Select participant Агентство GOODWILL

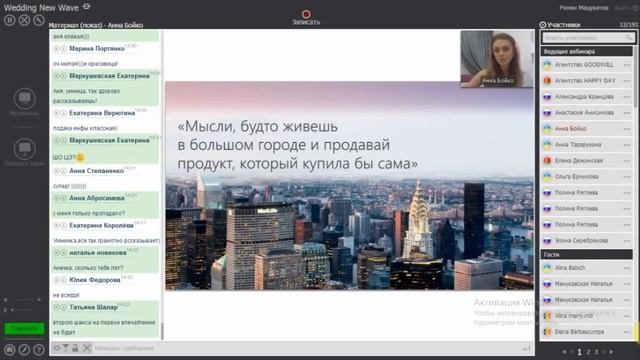587,65
